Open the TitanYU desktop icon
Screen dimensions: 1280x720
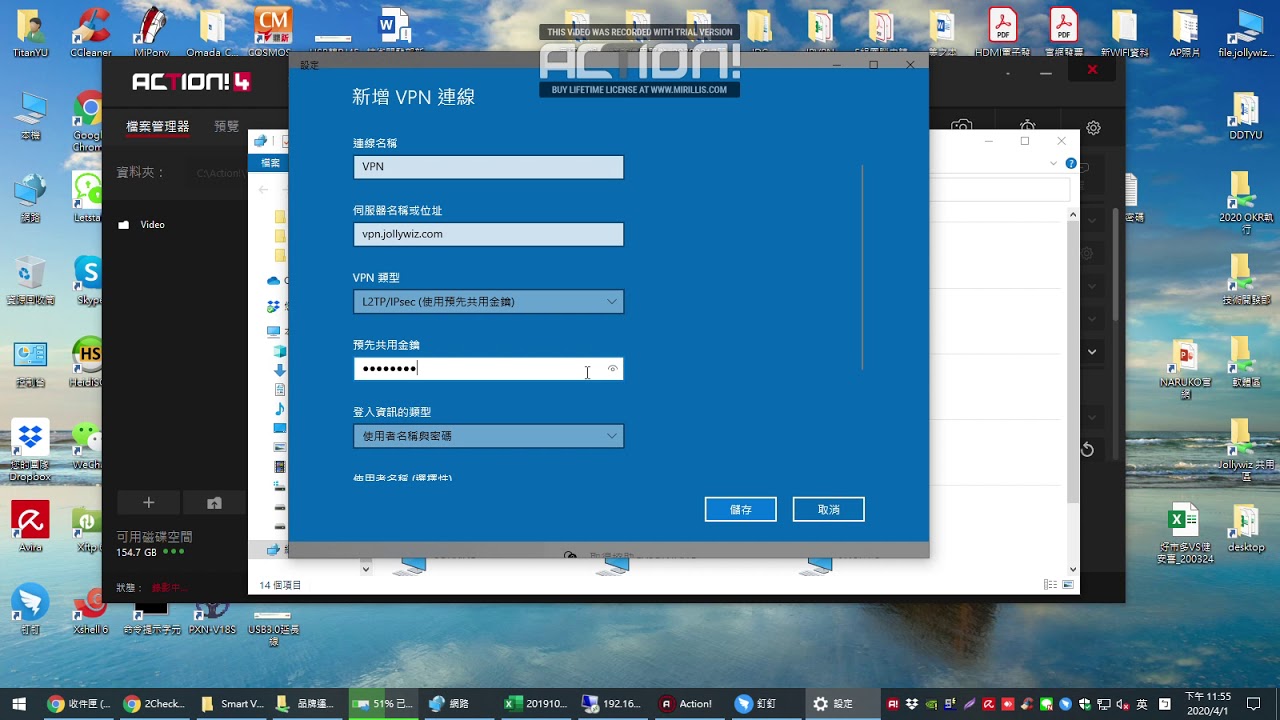point(30,32)
